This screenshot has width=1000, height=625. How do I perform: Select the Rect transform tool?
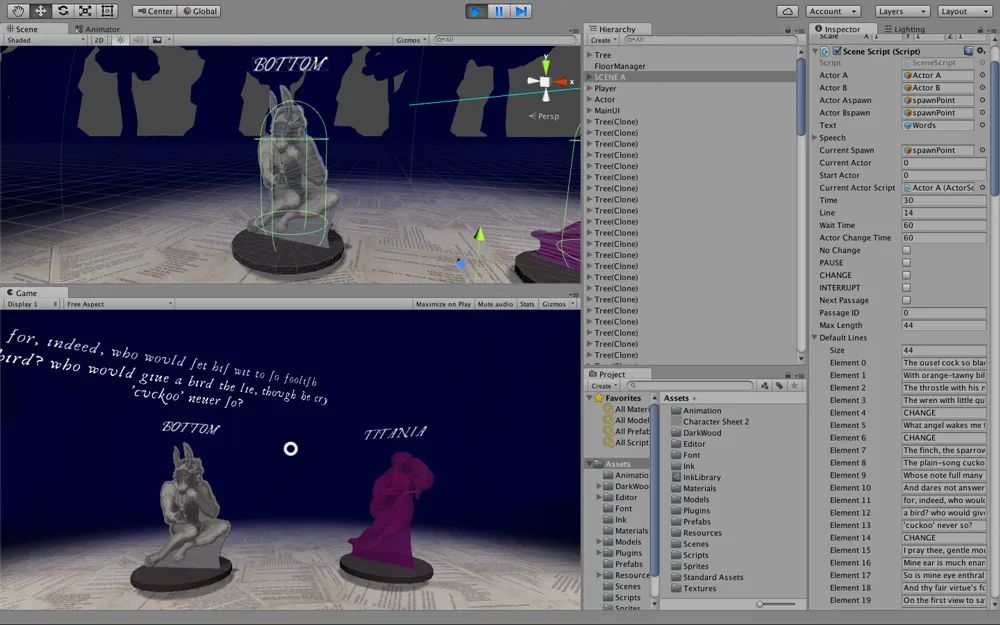[x=107, y=11]
